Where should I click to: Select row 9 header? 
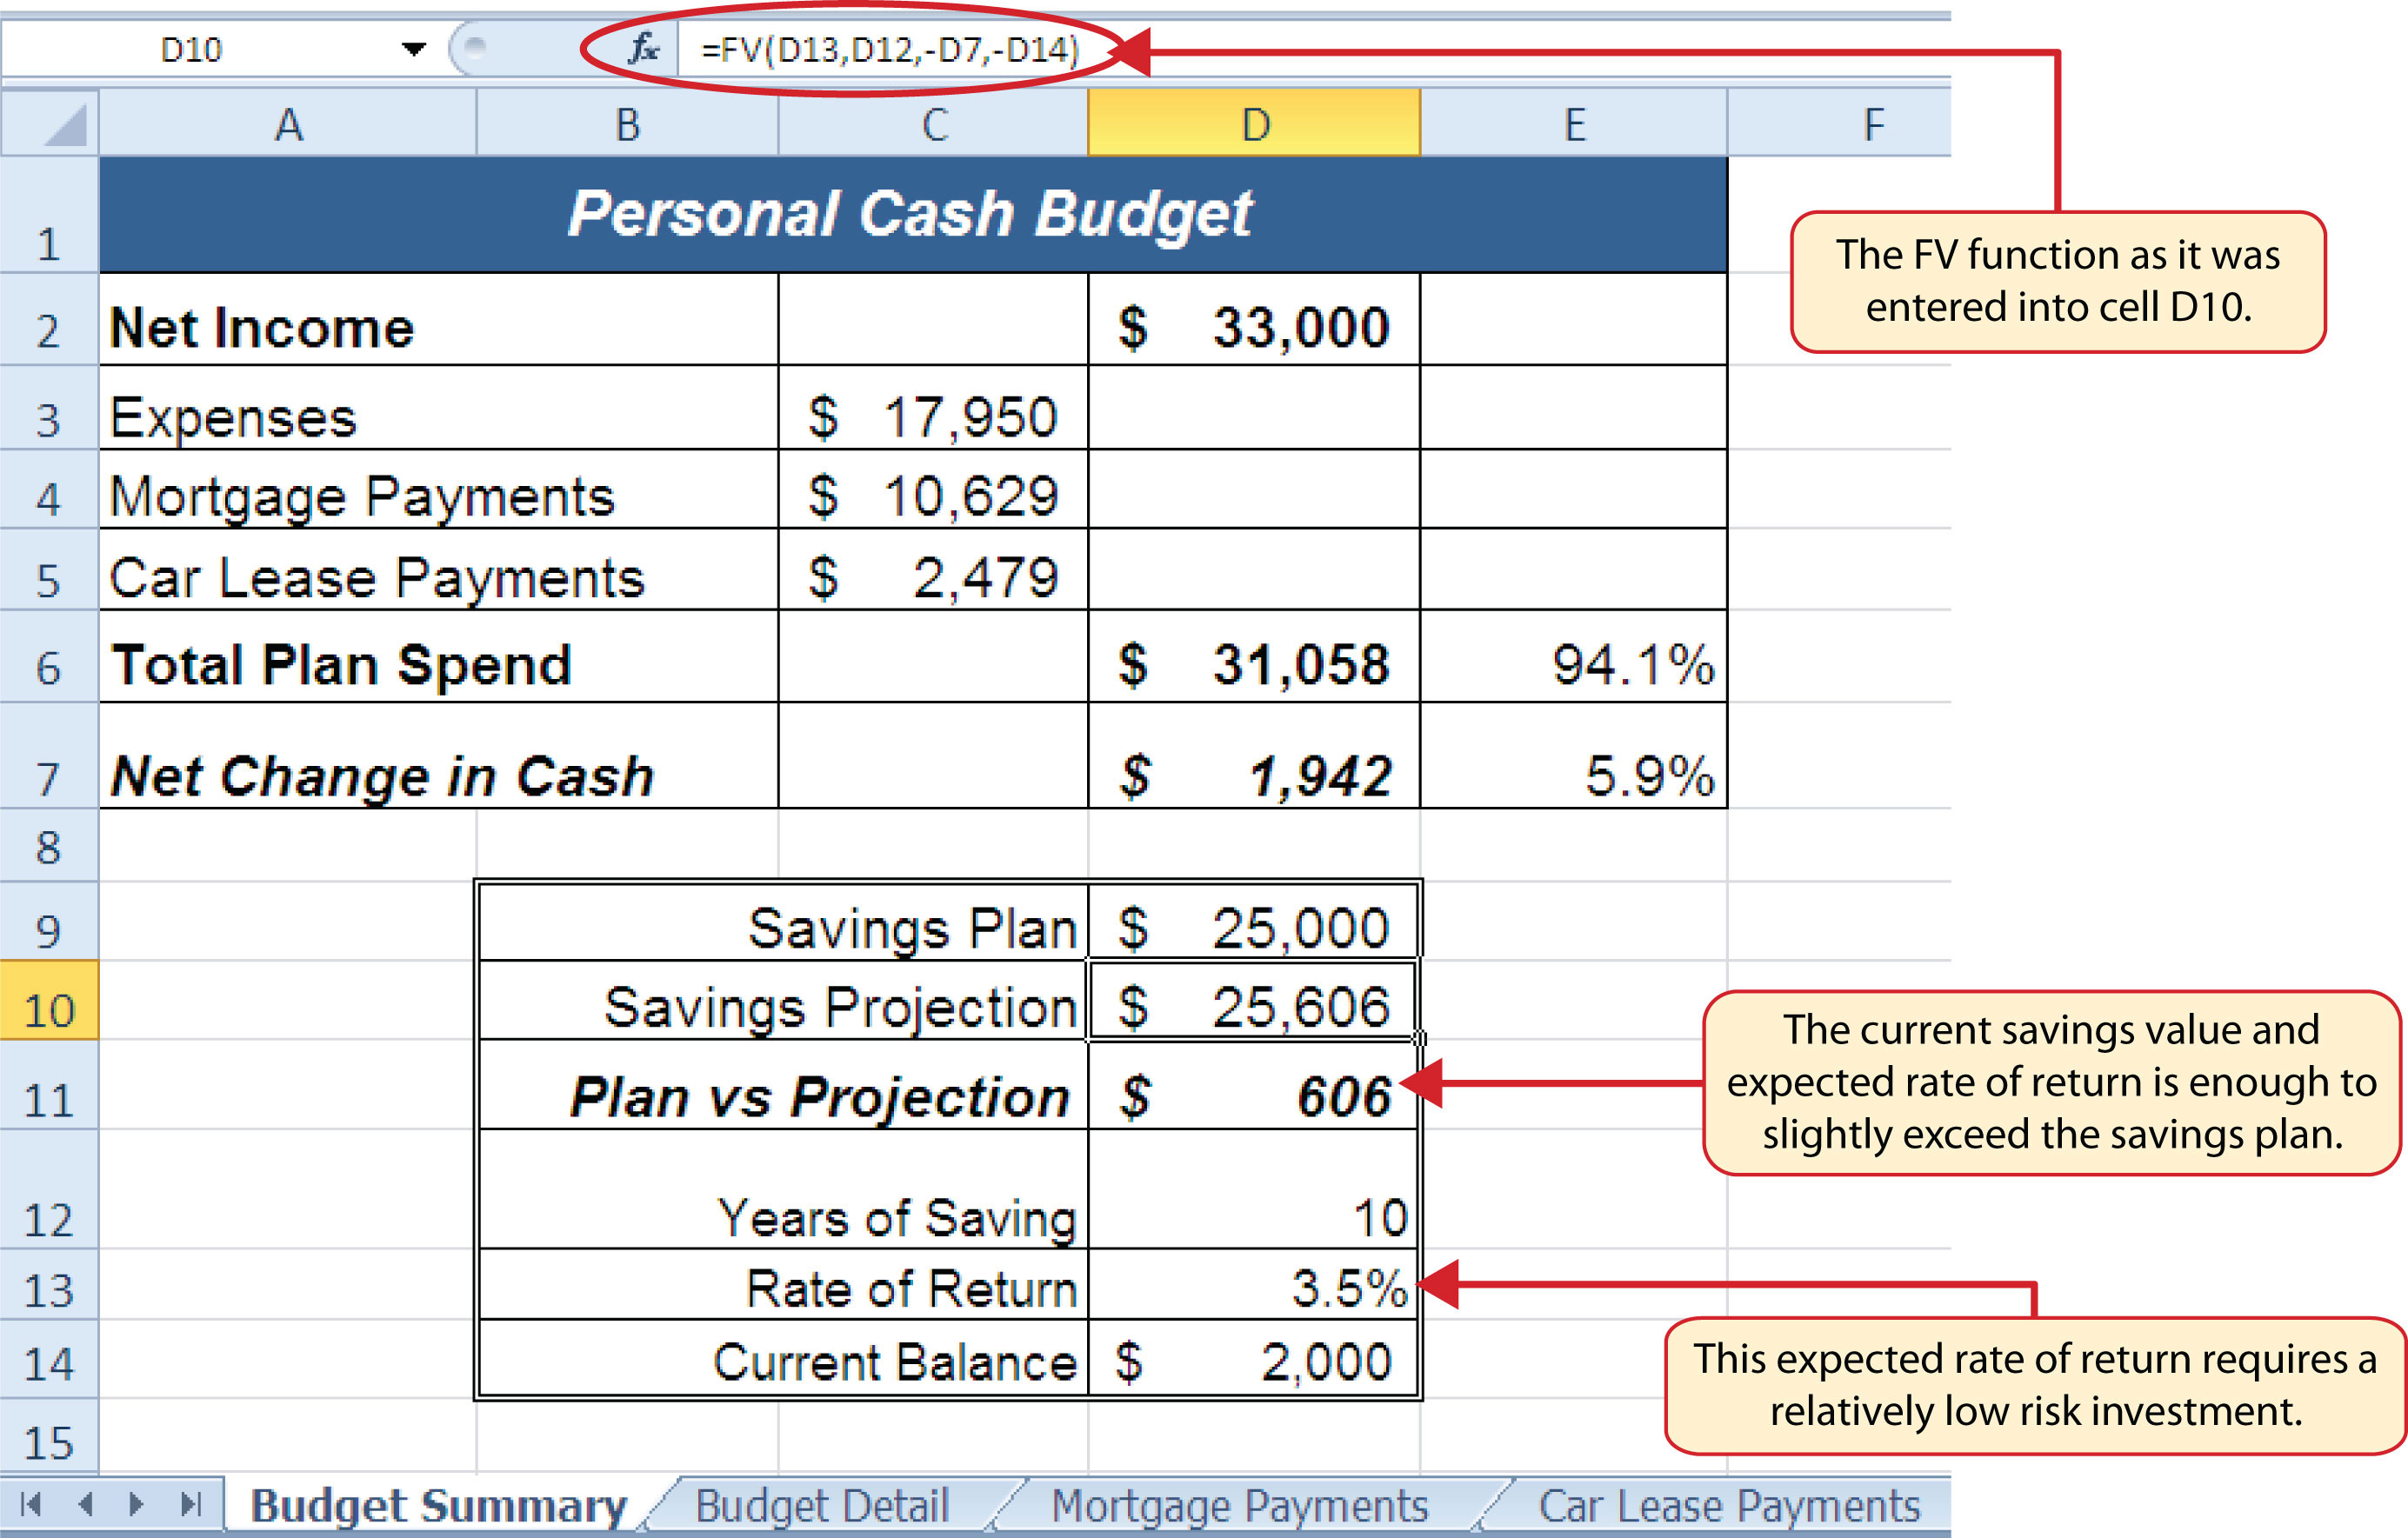click(49, 922)
